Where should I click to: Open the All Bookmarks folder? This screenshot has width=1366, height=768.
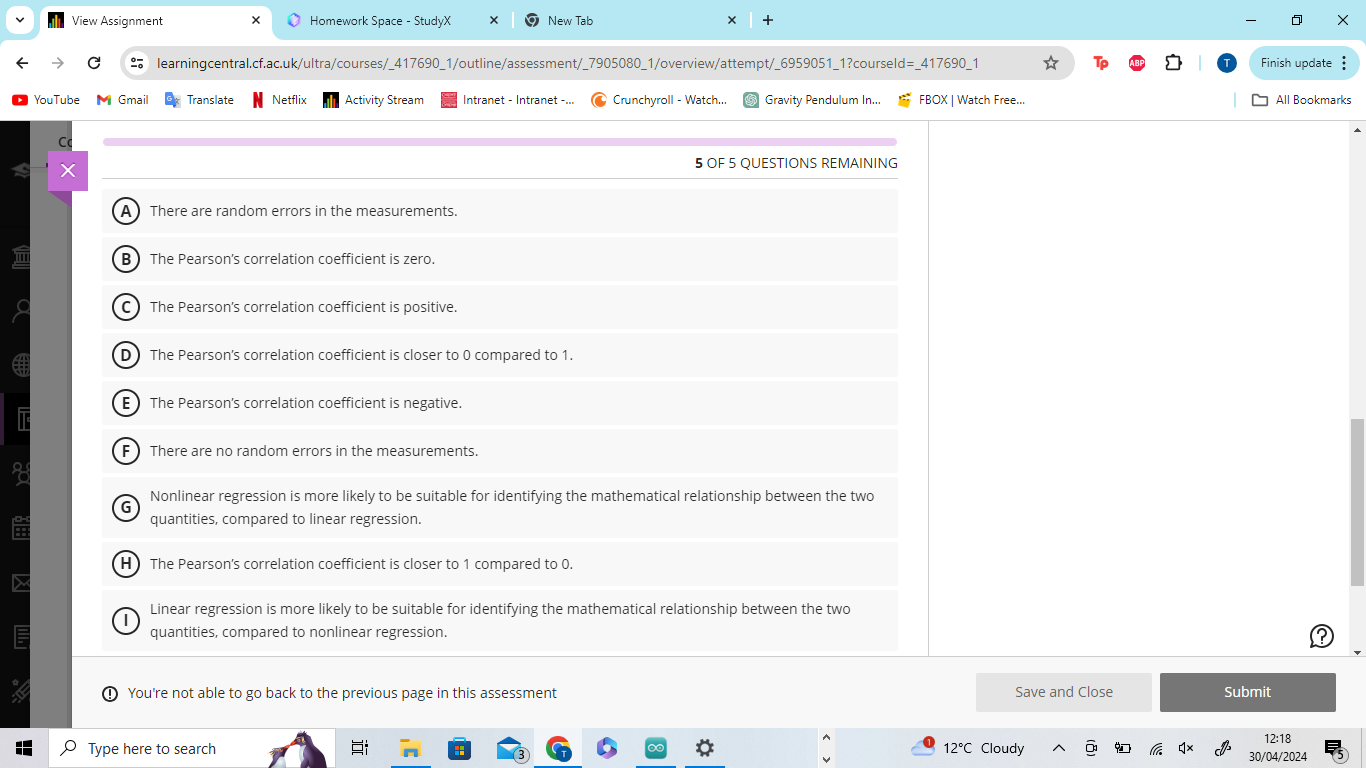tap(1301, 100)
